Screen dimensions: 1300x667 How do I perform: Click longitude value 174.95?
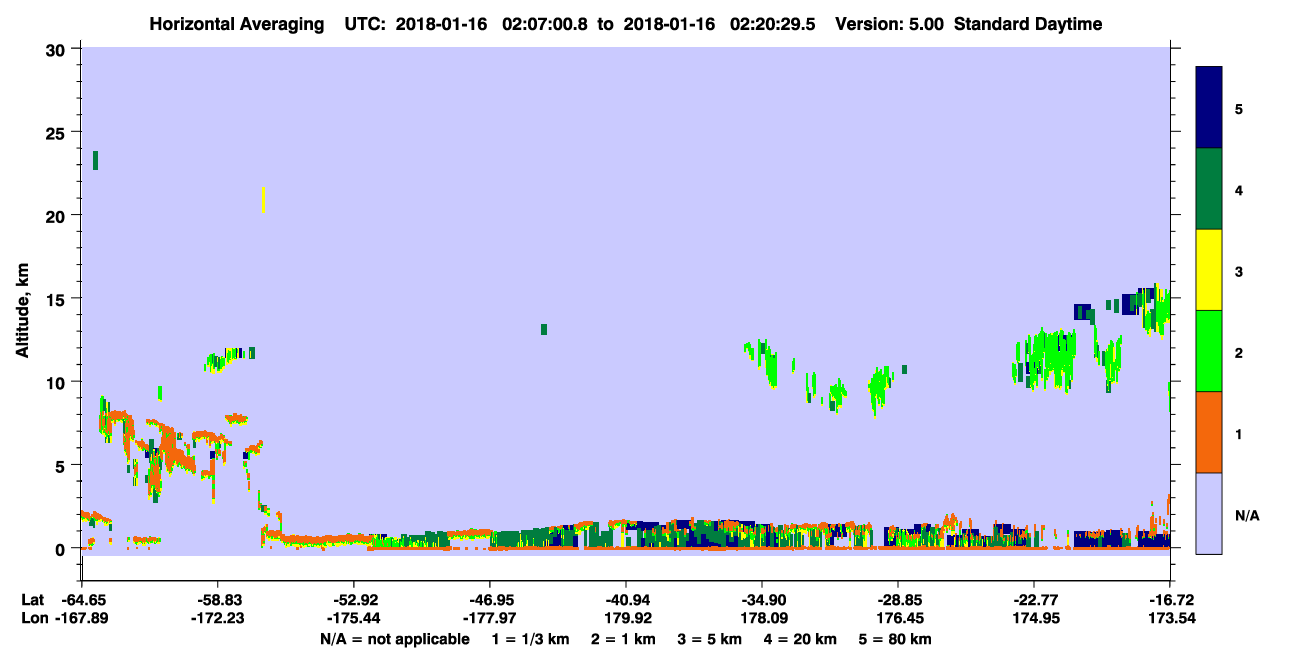(x=1034, y=617)
